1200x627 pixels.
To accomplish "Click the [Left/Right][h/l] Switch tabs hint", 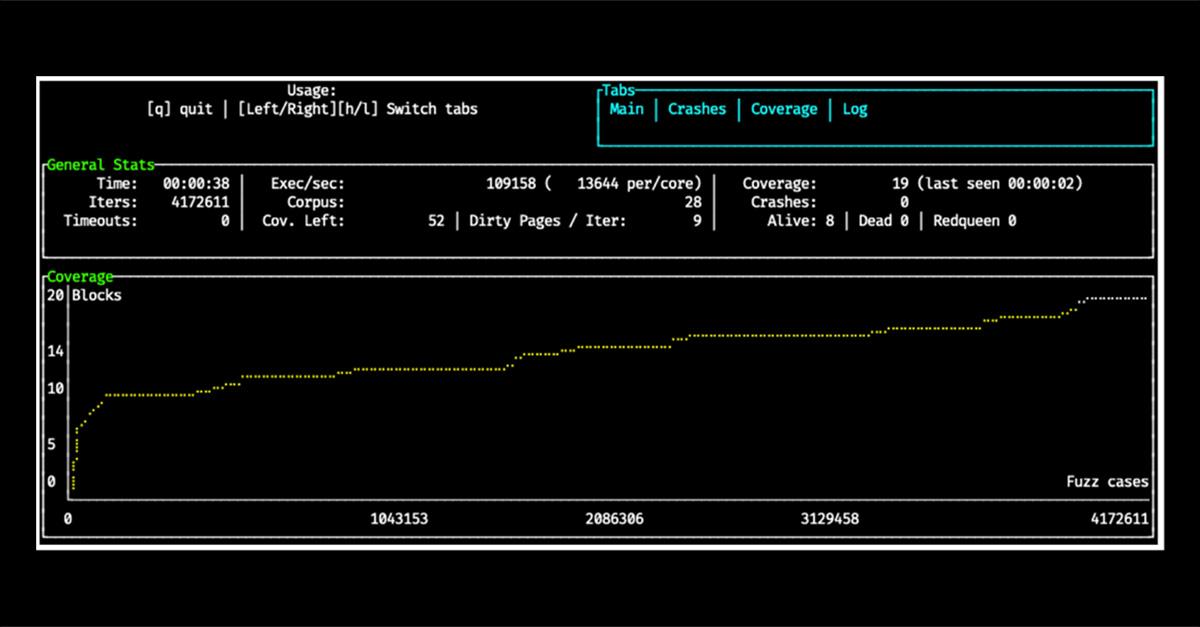I will [x=357, y=109].
